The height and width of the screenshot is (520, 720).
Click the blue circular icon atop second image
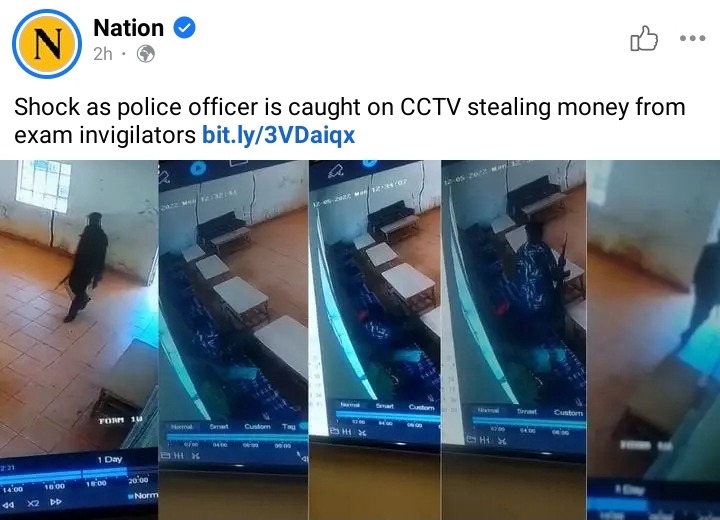(198, 168)
